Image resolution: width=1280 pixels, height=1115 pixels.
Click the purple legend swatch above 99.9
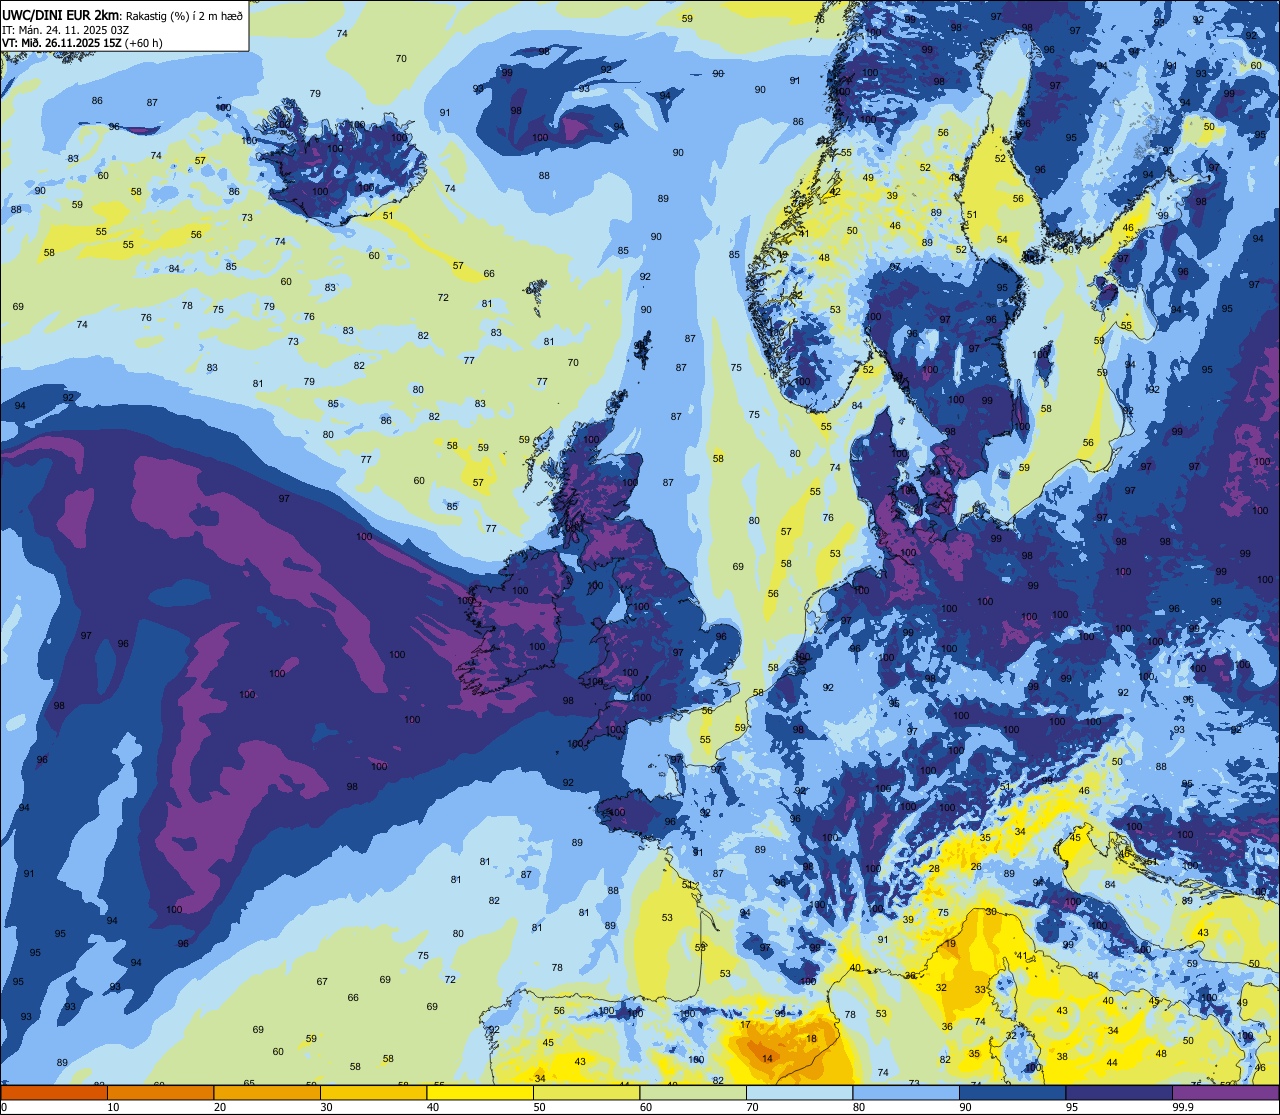[1226, 1092]
